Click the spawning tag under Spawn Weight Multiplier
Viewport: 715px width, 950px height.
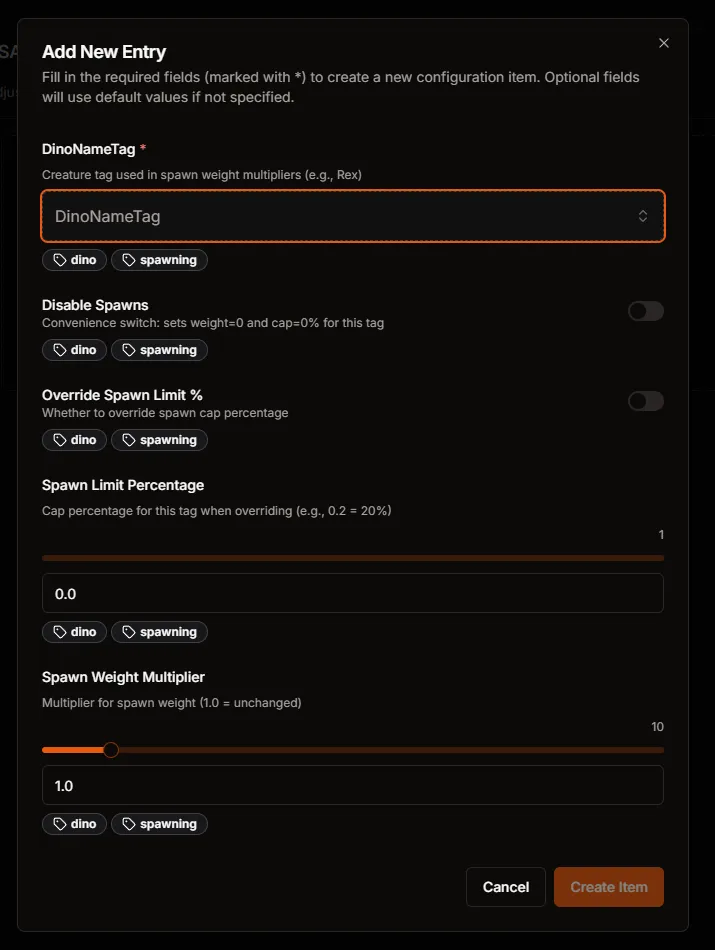pyautogui.click(x=159, y=823)
